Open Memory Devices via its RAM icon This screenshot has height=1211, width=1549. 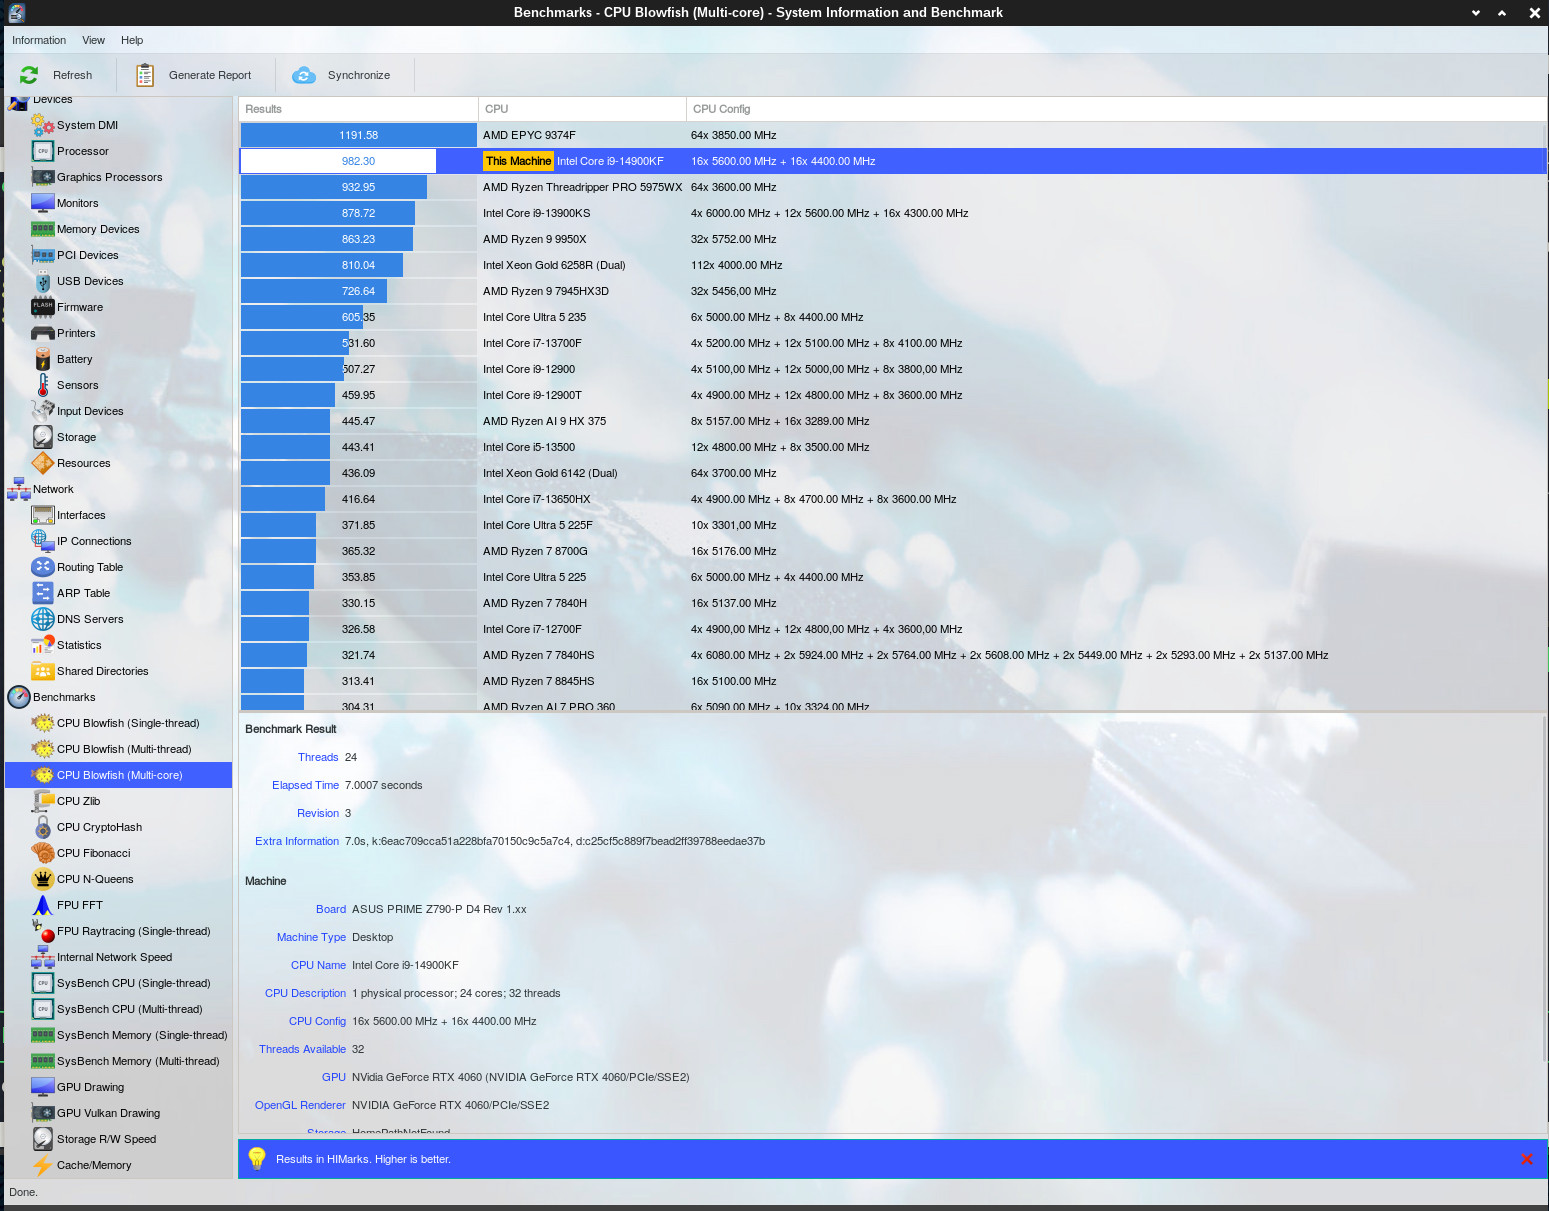pos(43,229)
